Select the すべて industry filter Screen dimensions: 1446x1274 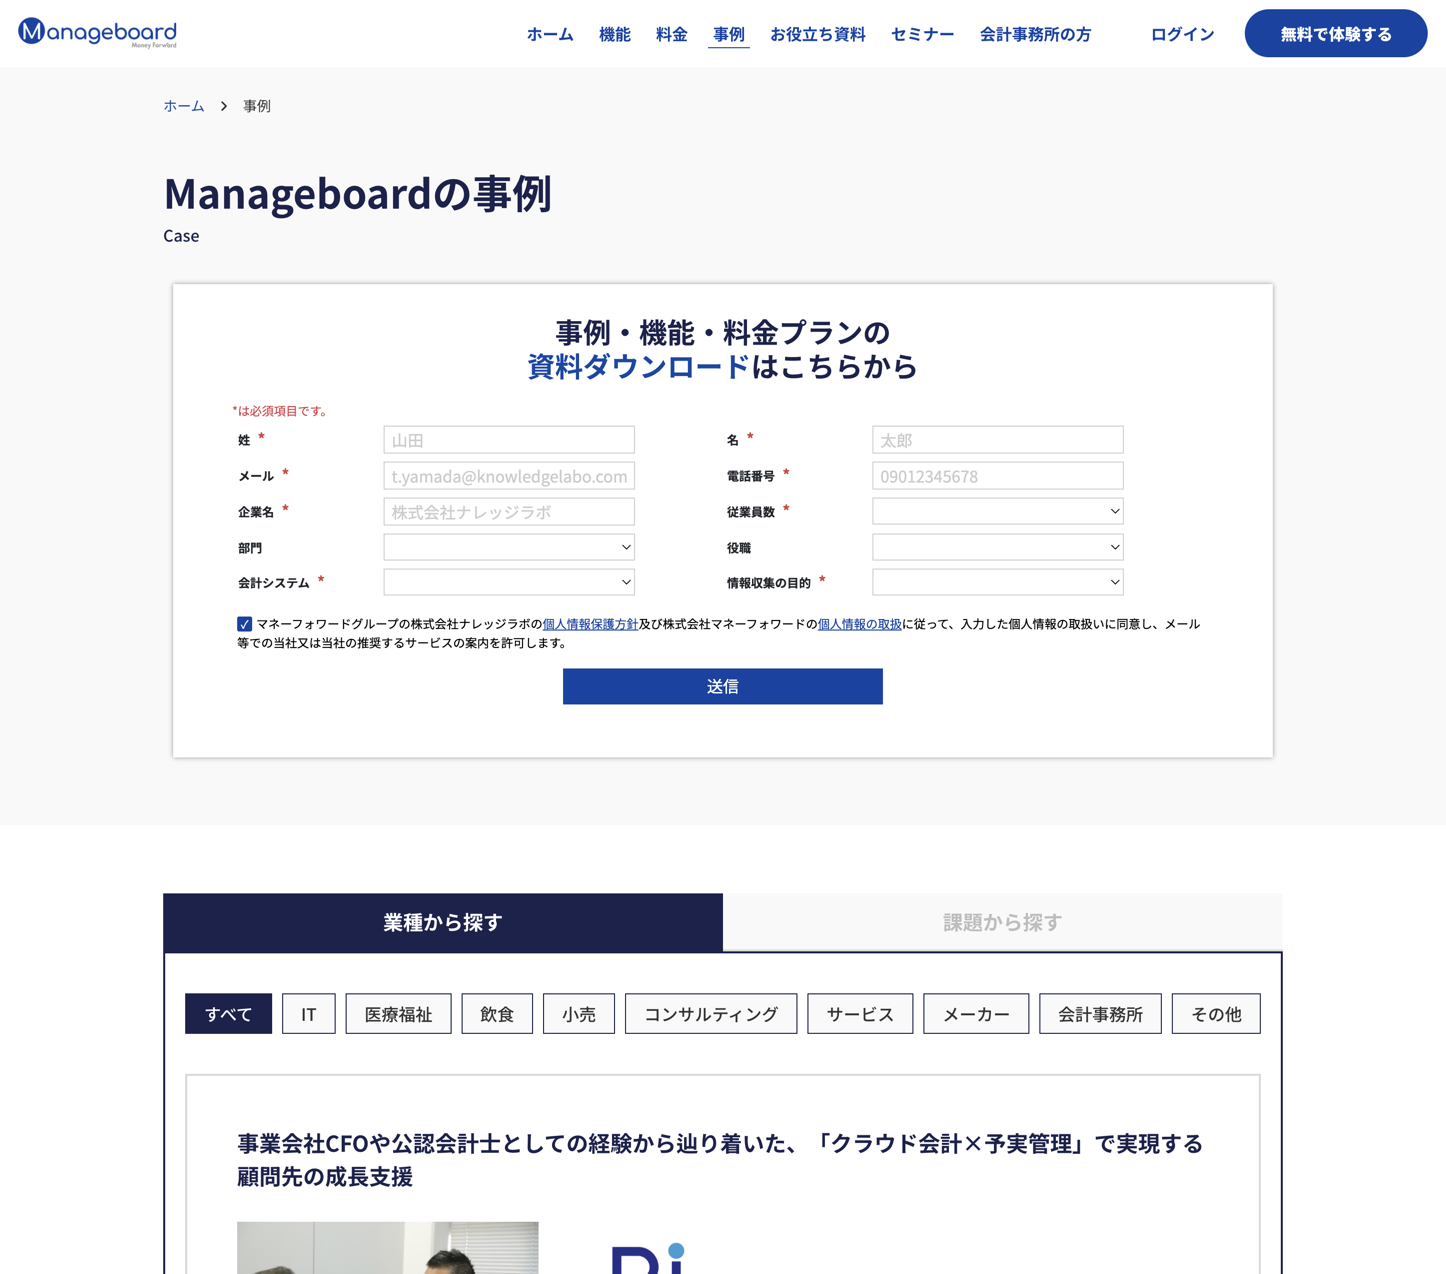click(x=228, y=1014)
